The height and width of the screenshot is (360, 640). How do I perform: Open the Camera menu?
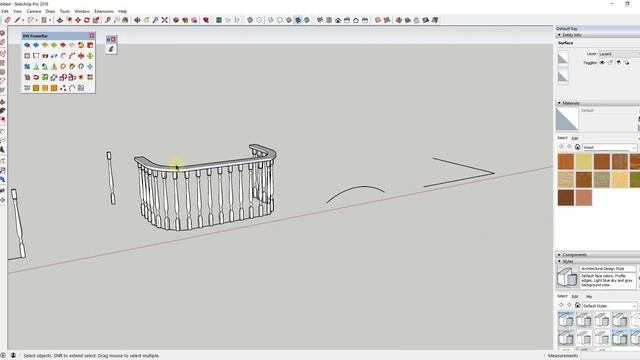click(34, 11)
